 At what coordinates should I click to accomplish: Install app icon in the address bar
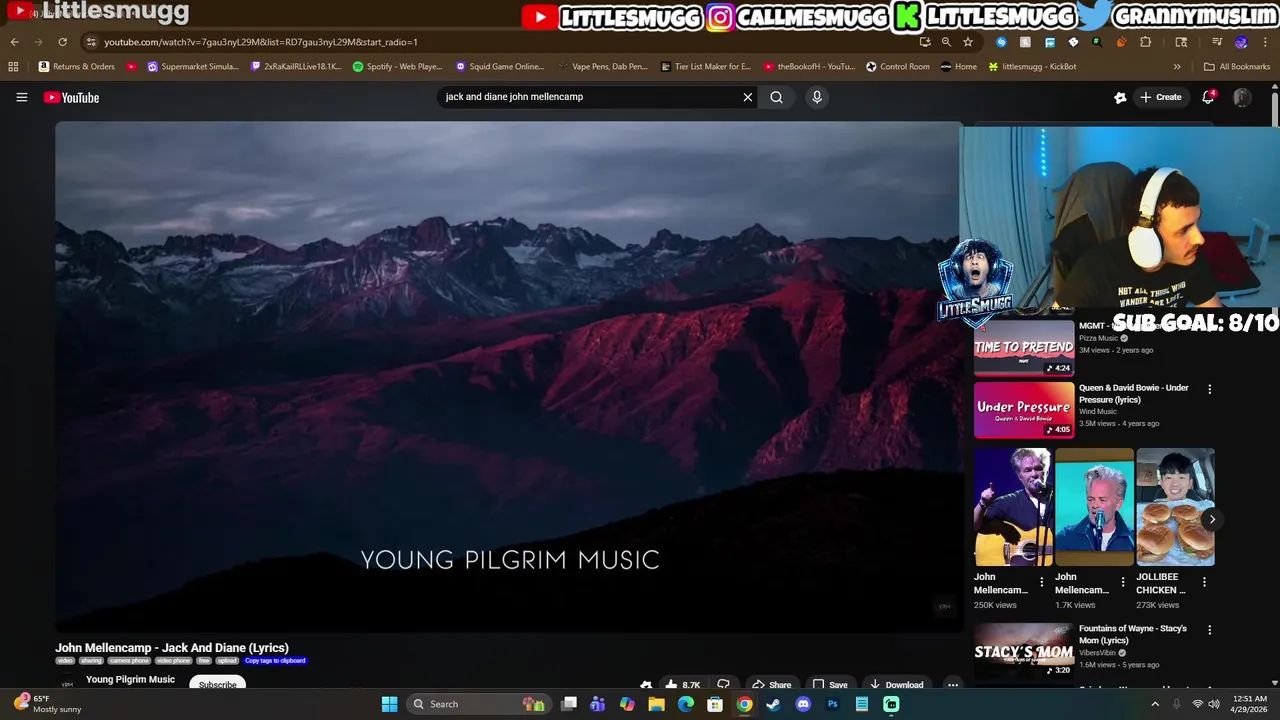(925, 42)
